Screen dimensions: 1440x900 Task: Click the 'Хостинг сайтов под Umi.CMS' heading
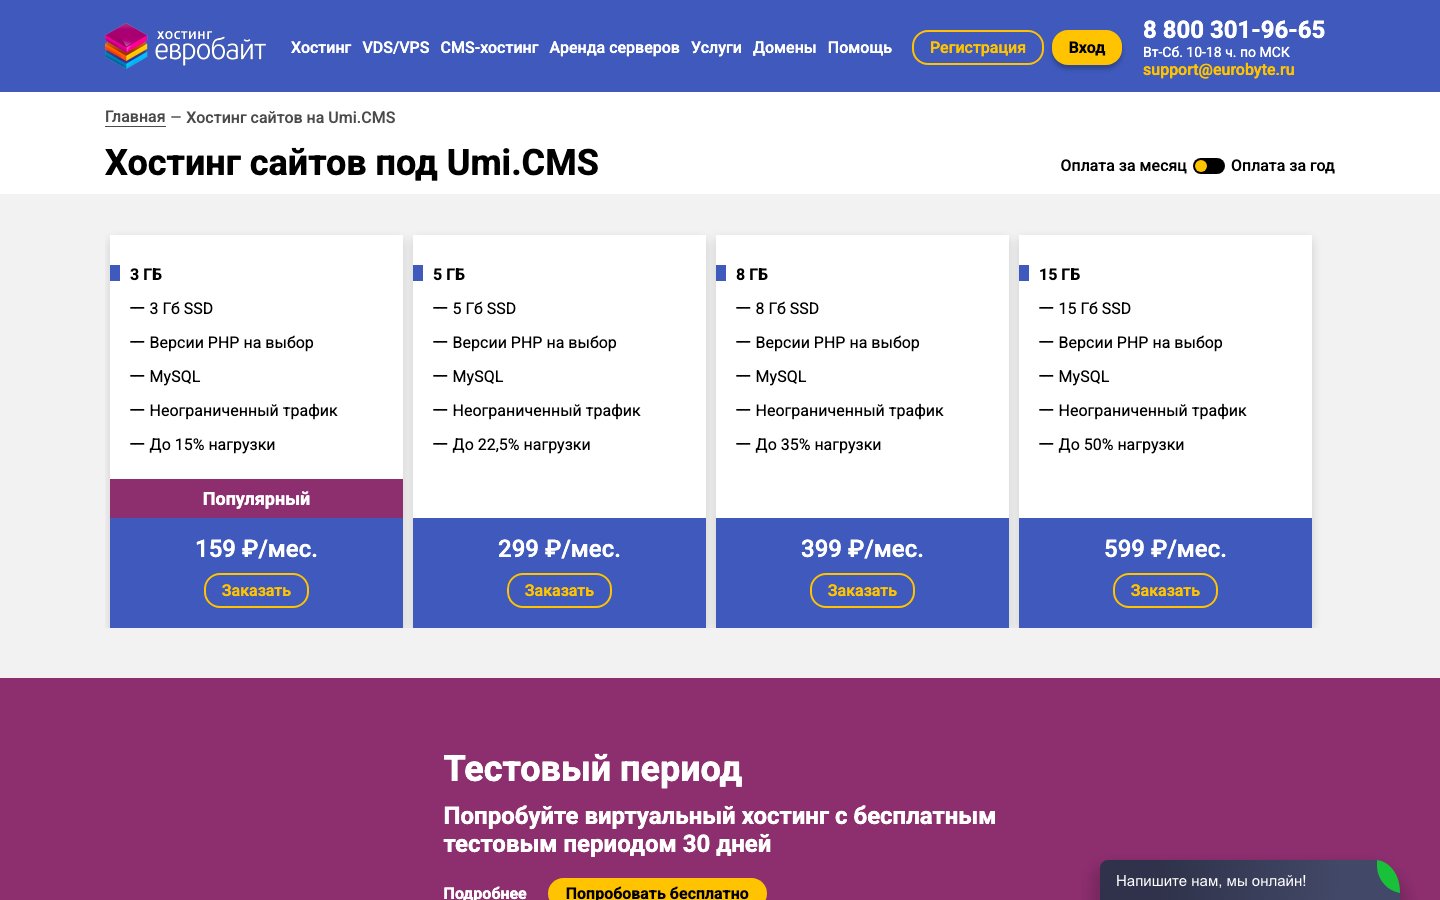click(x=352, y=163)
